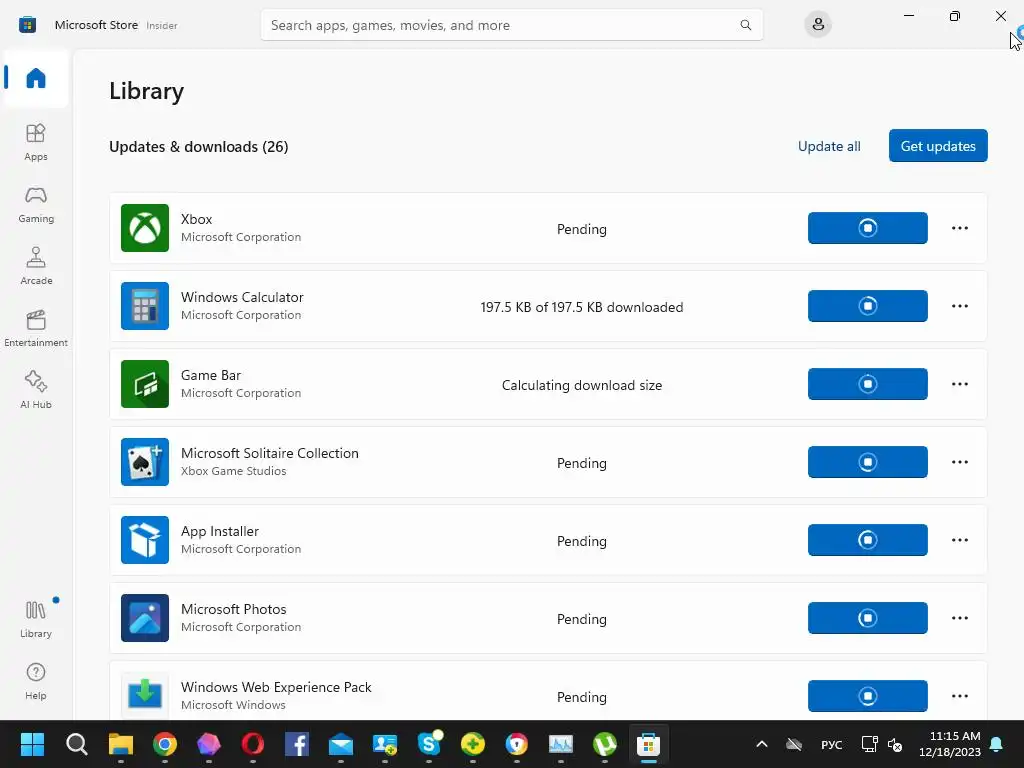Open taskbar Search
The height and width of the screenshot is (768, 1024).
[x=76, y=744]
